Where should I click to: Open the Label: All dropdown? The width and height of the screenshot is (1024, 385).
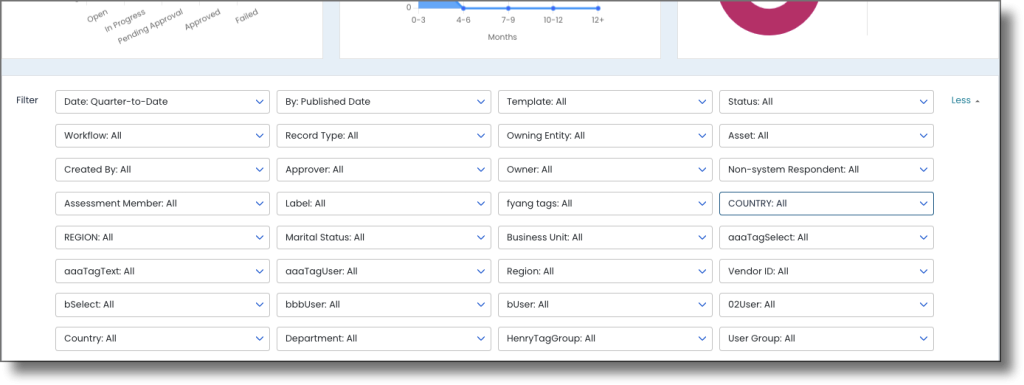pos(384,204)
